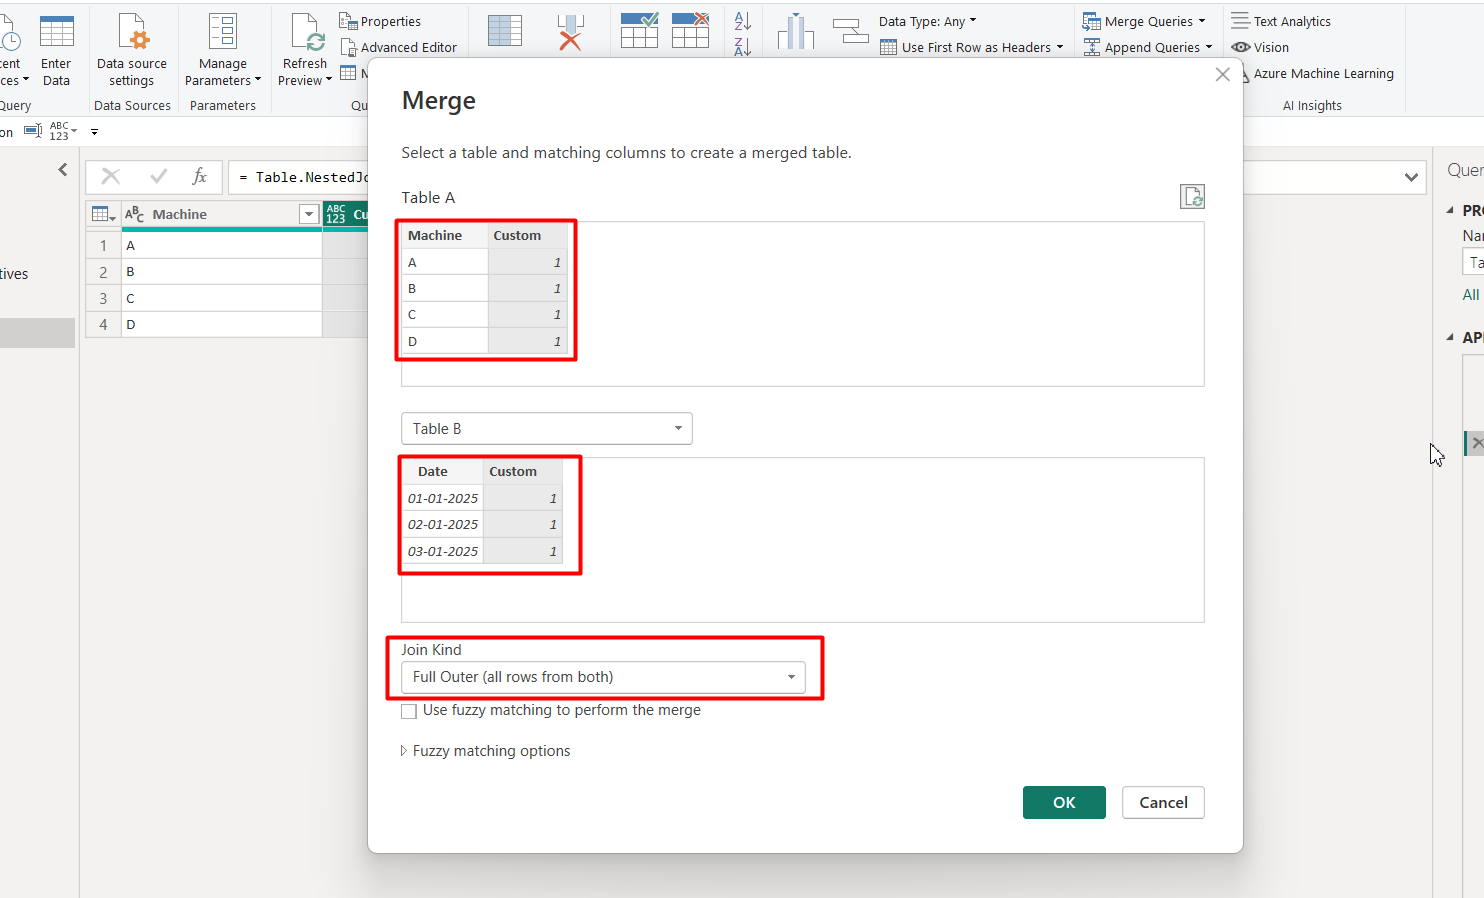Click the refresh preview icon beside Table A
The height and width of the screenshot is (898, 1484).
point(1192,196)
